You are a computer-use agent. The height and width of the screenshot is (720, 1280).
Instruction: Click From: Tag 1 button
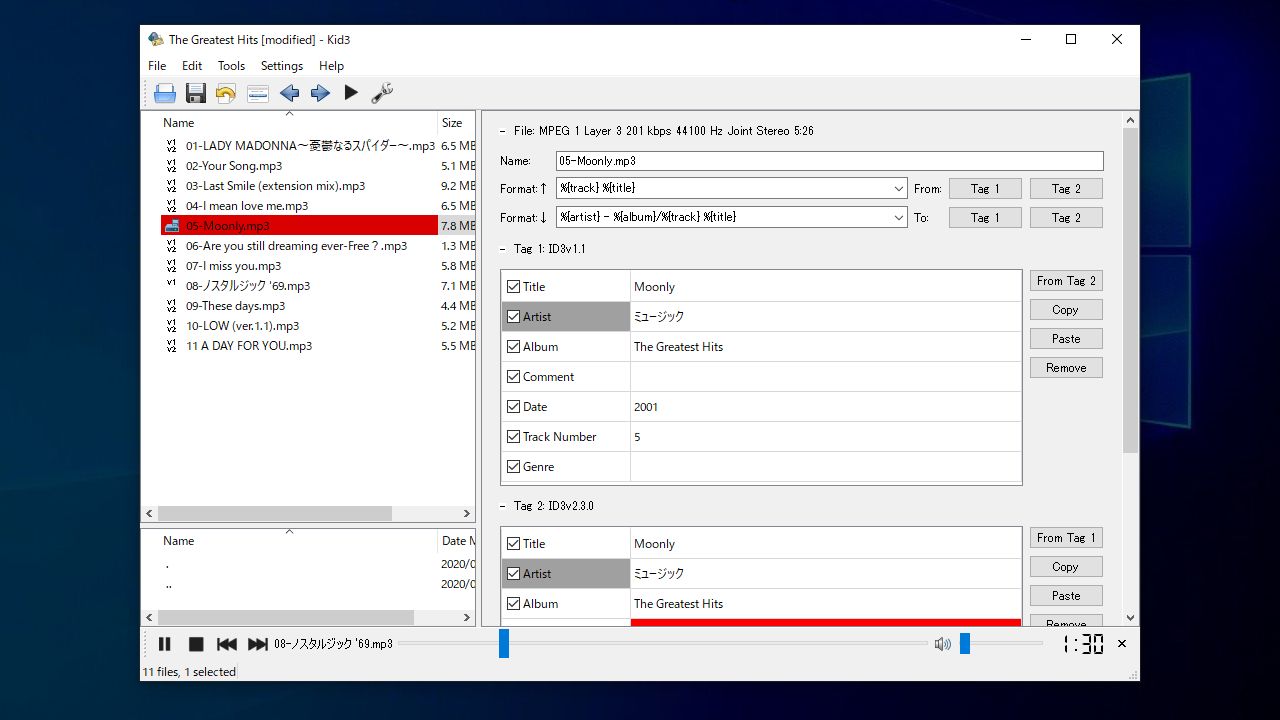click(985, 188)
